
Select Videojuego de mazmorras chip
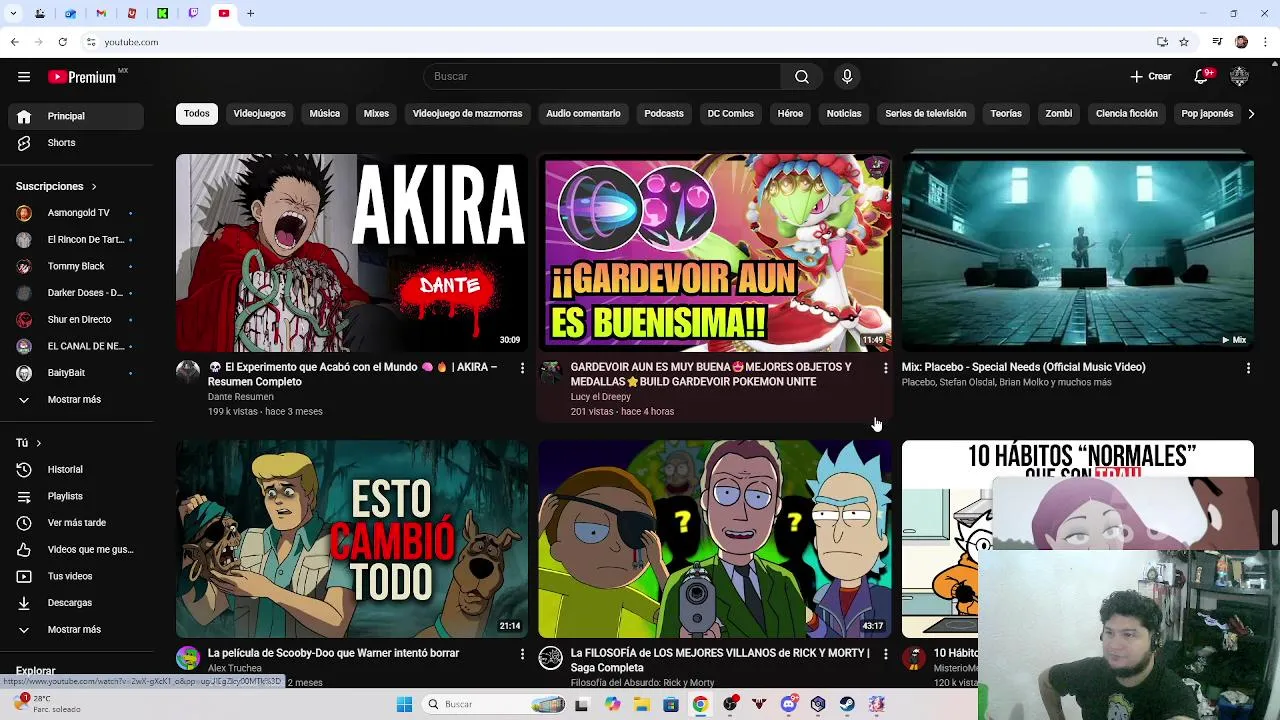click(467, 114)
